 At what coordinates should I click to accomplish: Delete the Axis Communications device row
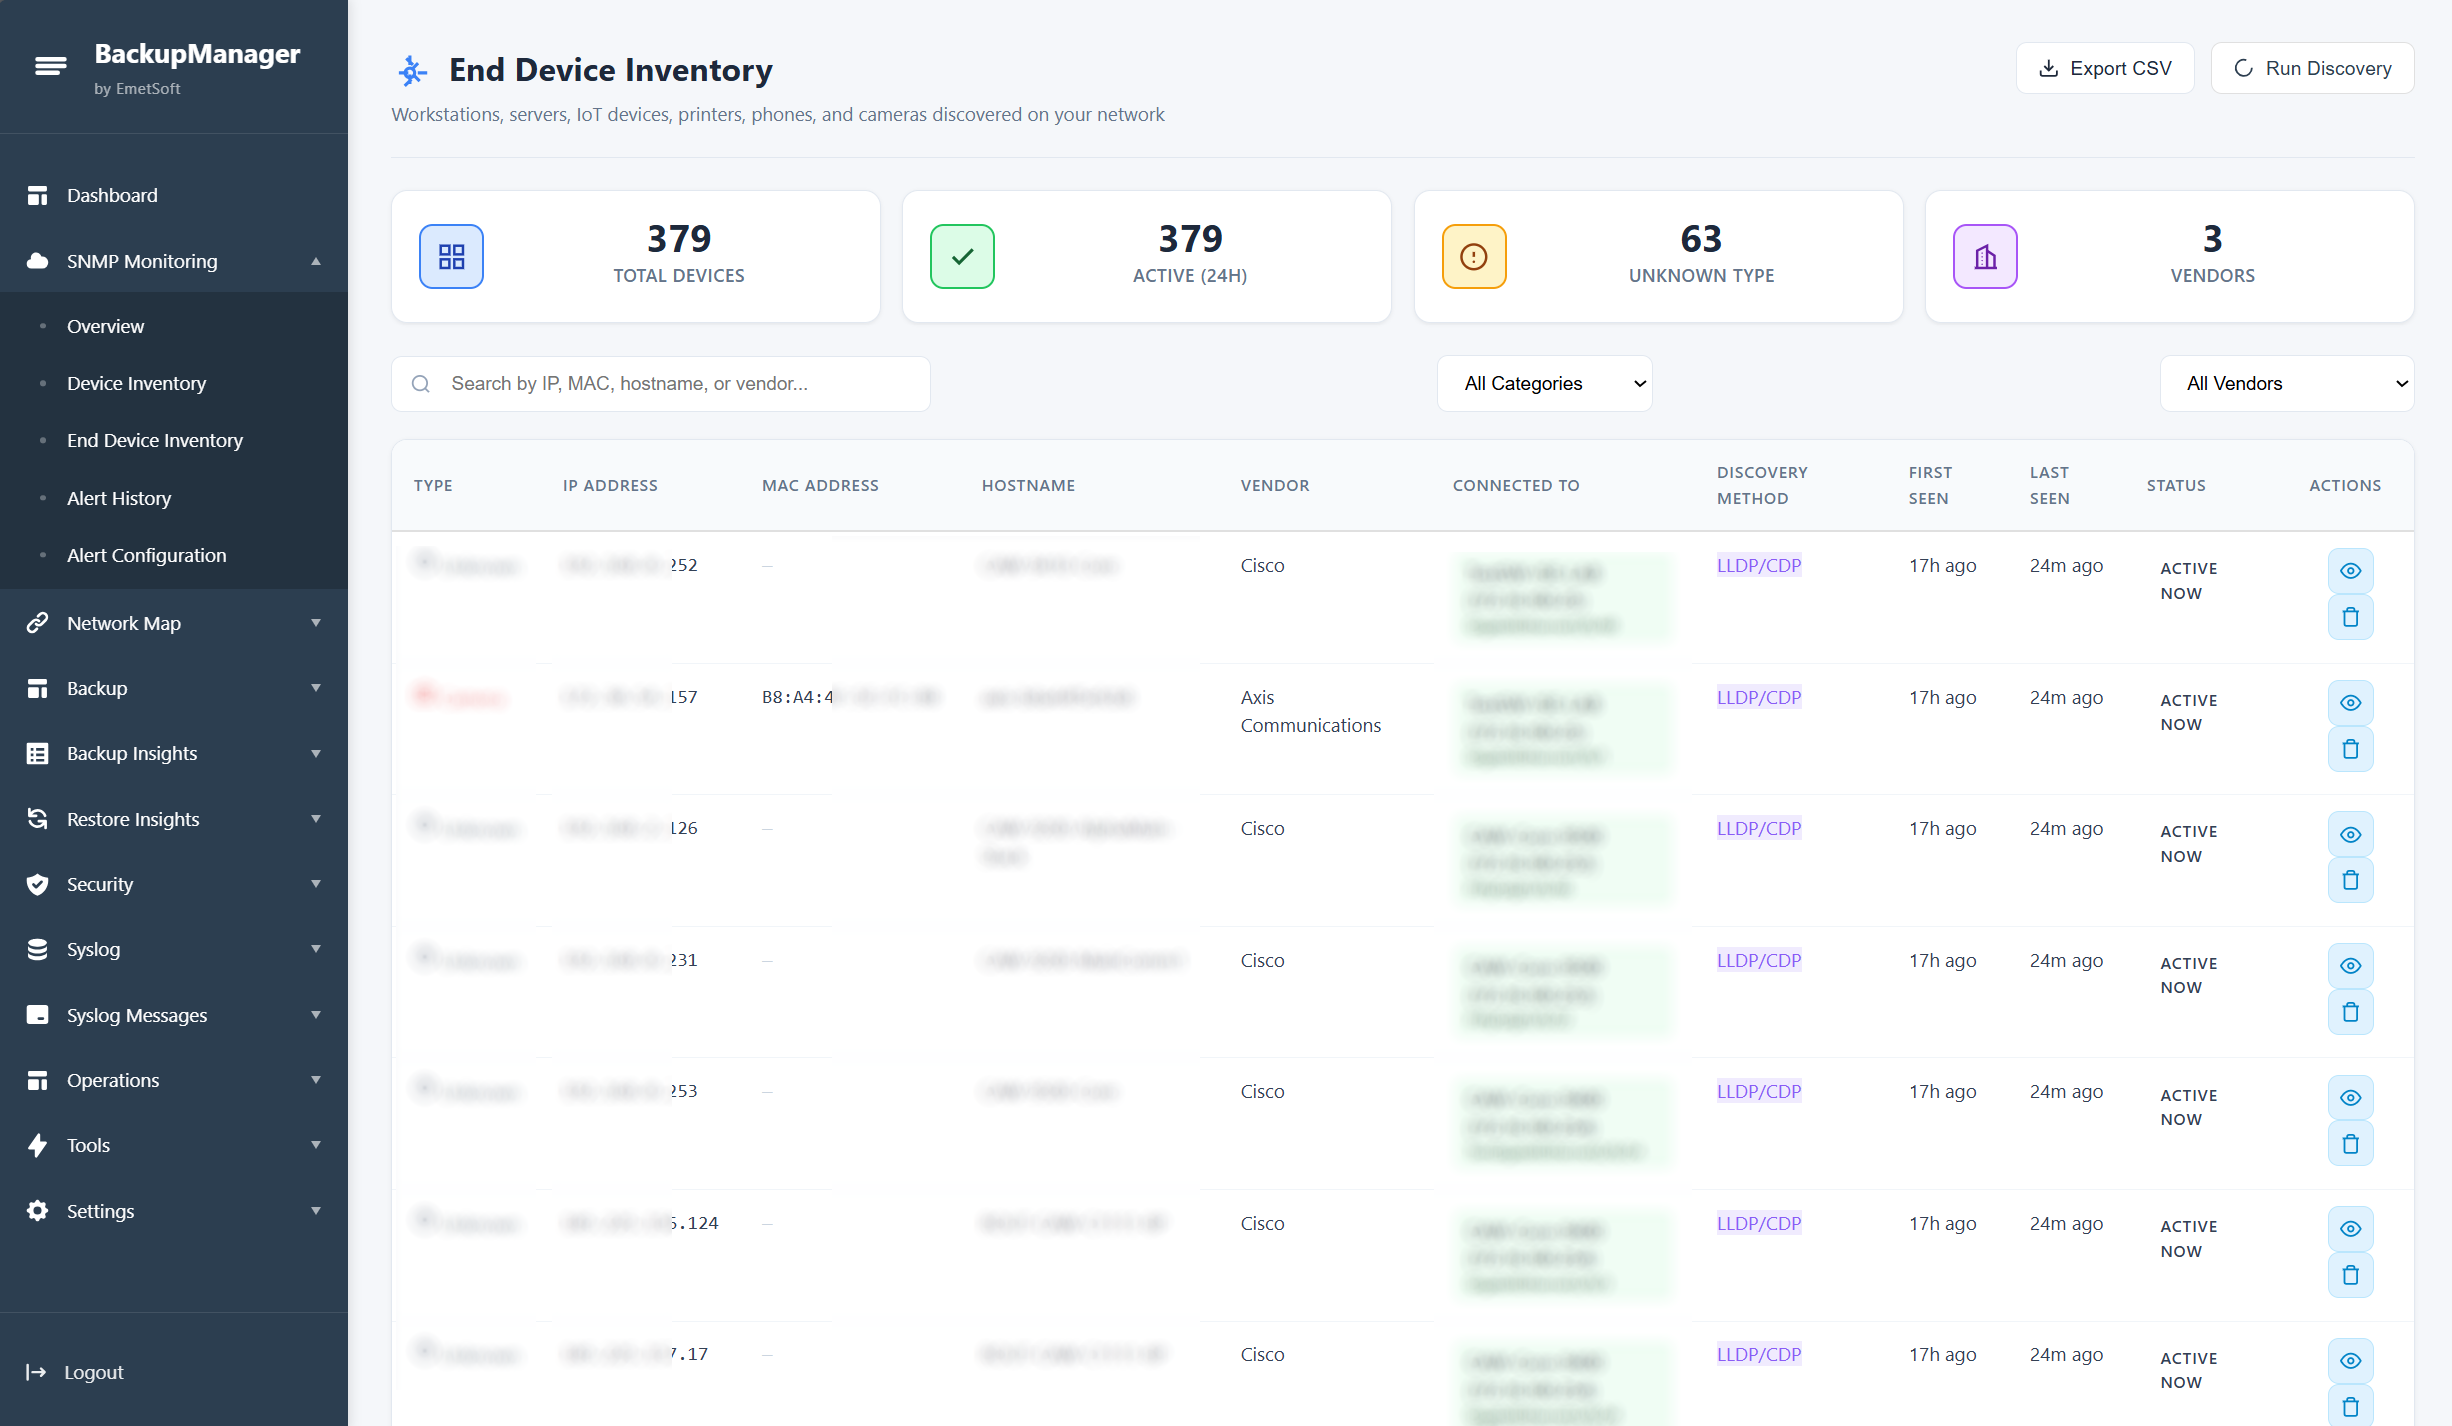coord(2350,749)
